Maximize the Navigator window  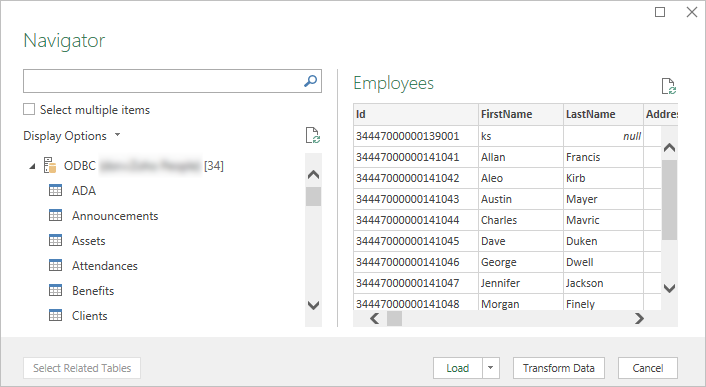pyautogui.click(x=660, y=12)
